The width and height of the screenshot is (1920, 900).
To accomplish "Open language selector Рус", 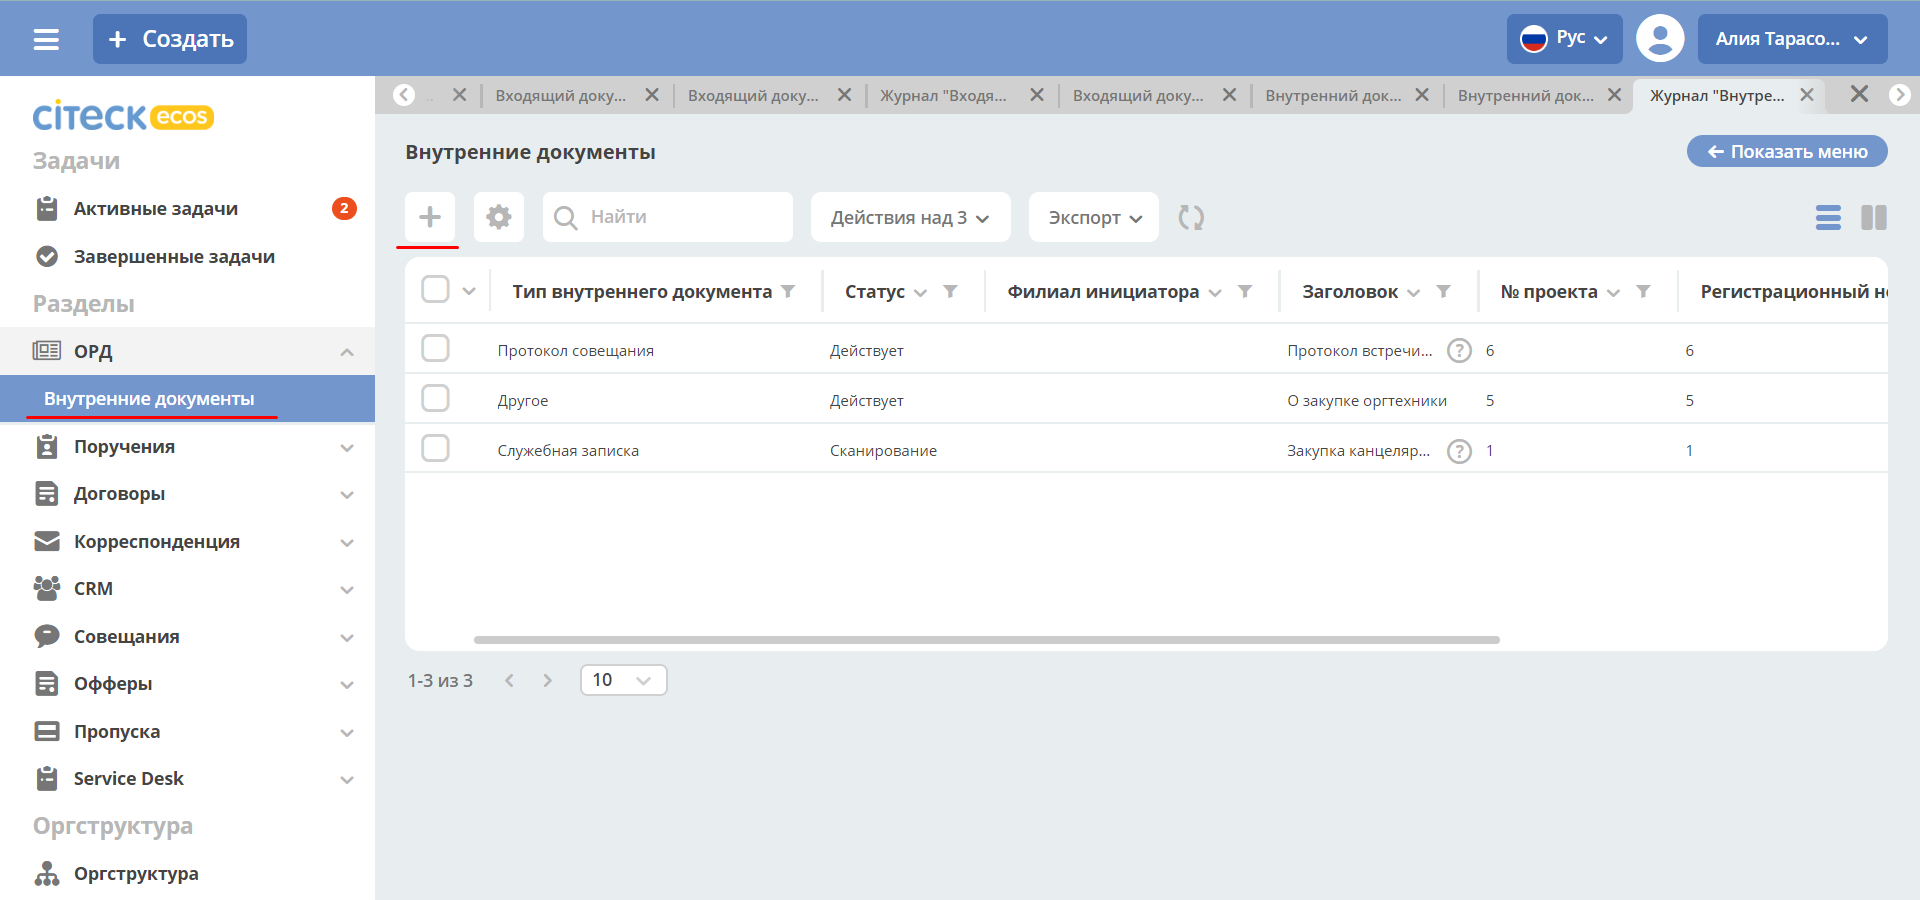I will [1565, 39].
